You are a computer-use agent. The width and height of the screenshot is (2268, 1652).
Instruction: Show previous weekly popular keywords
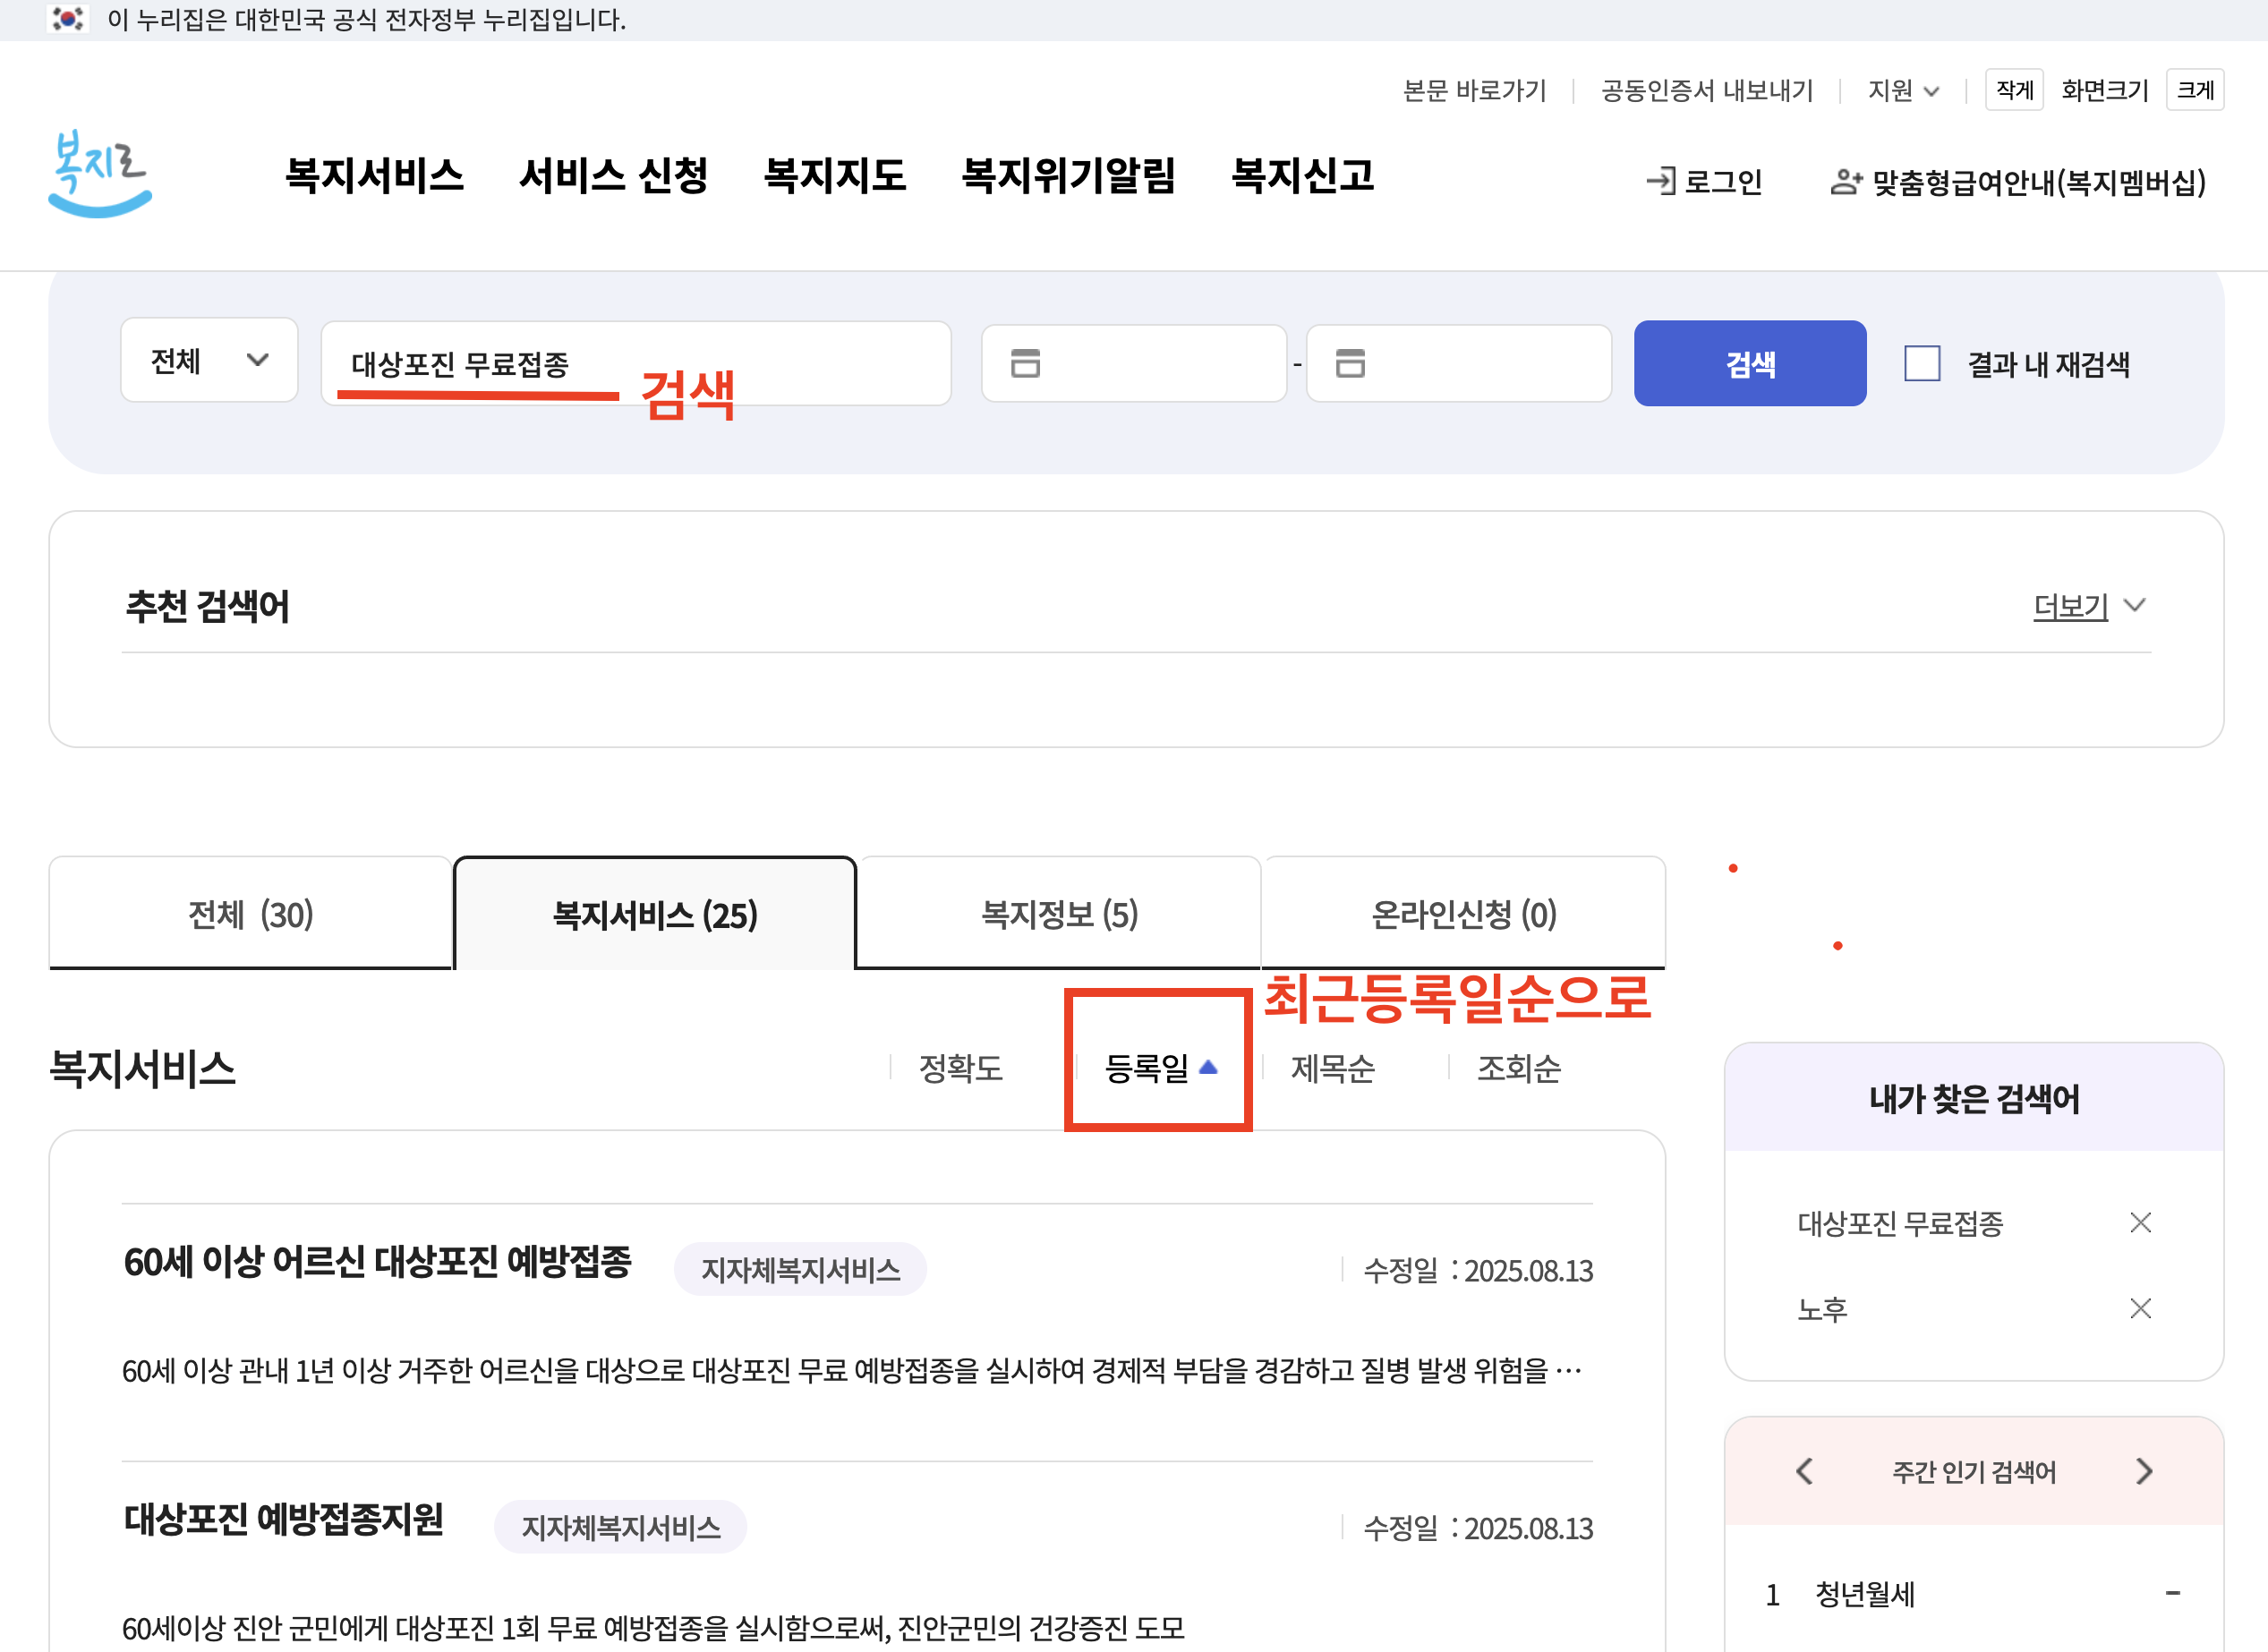(1805, 1471)
